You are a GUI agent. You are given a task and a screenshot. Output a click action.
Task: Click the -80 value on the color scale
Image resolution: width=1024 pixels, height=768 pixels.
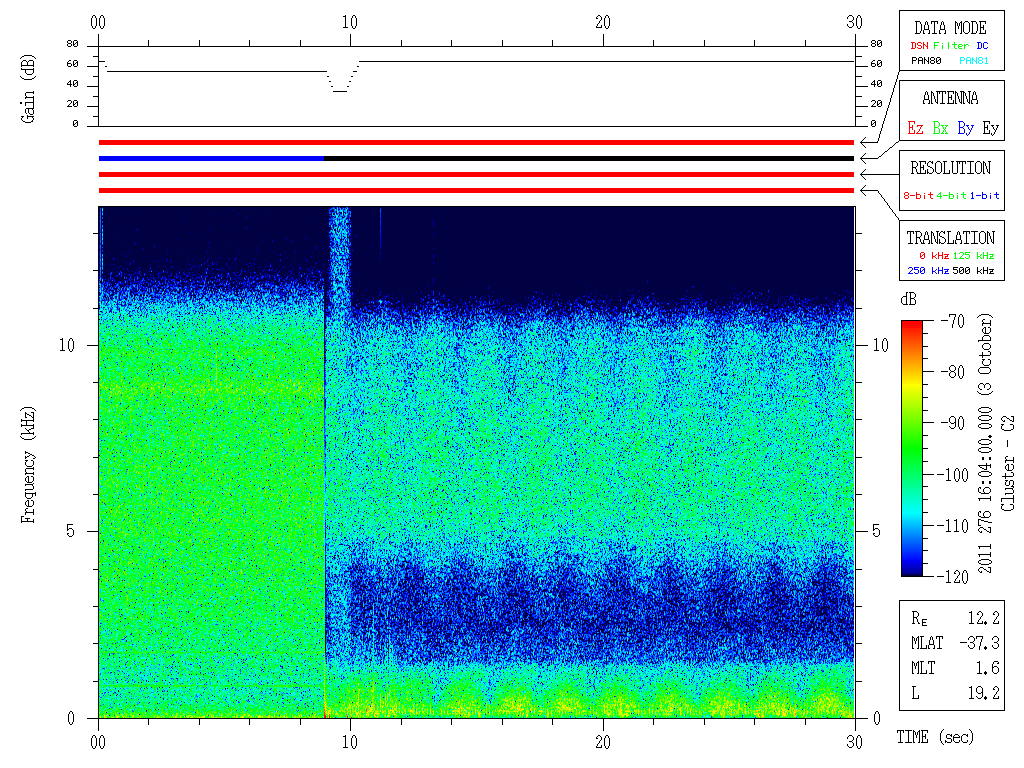pyautogui.click(x=953, y=372)
